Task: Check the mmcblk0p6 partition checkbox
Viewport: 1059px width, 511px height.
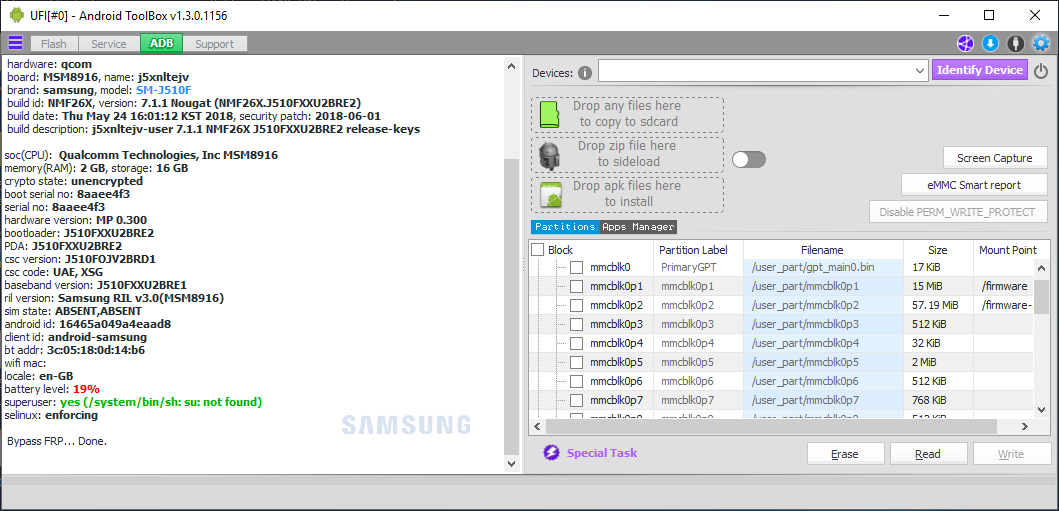Action: coord(576,381)
